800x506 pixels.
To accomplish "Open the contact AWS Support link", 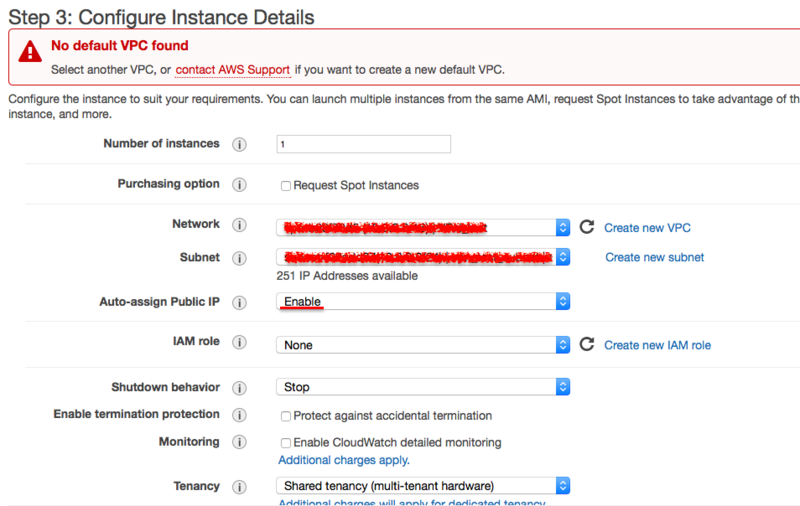I will tap(233, 70).
